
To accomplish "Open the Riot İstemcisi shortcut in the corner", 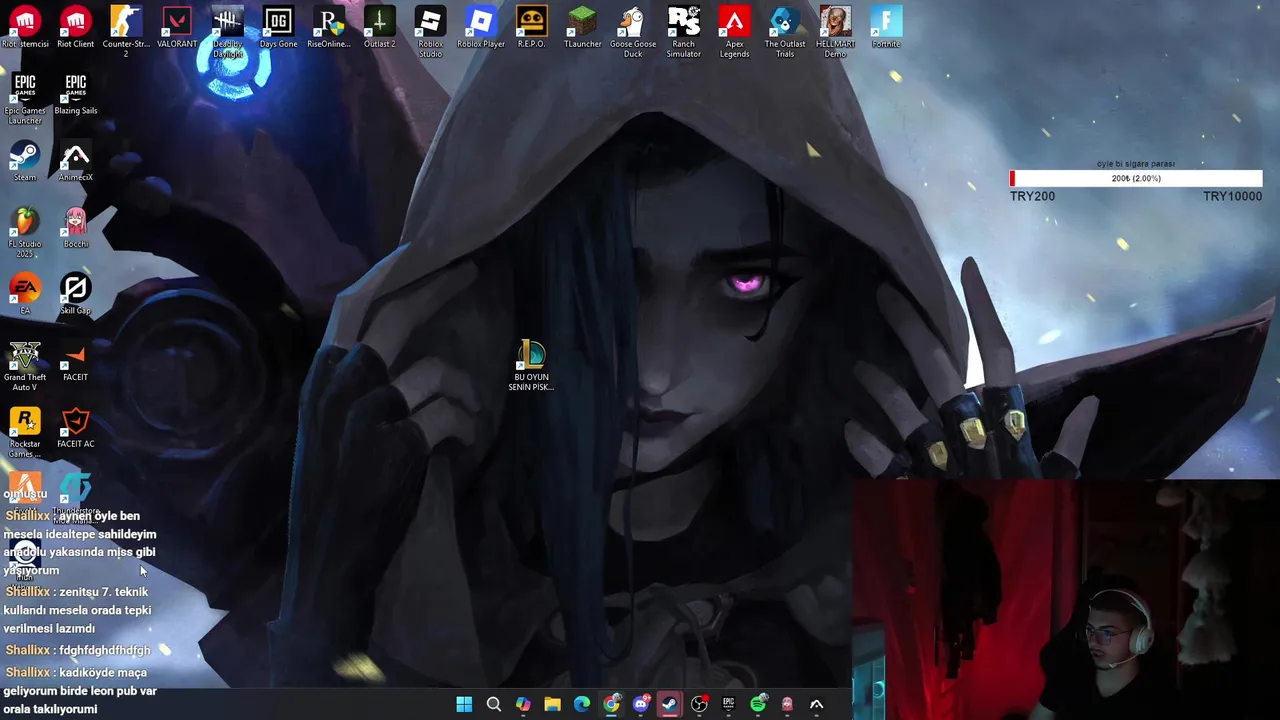I will point(25,27).
